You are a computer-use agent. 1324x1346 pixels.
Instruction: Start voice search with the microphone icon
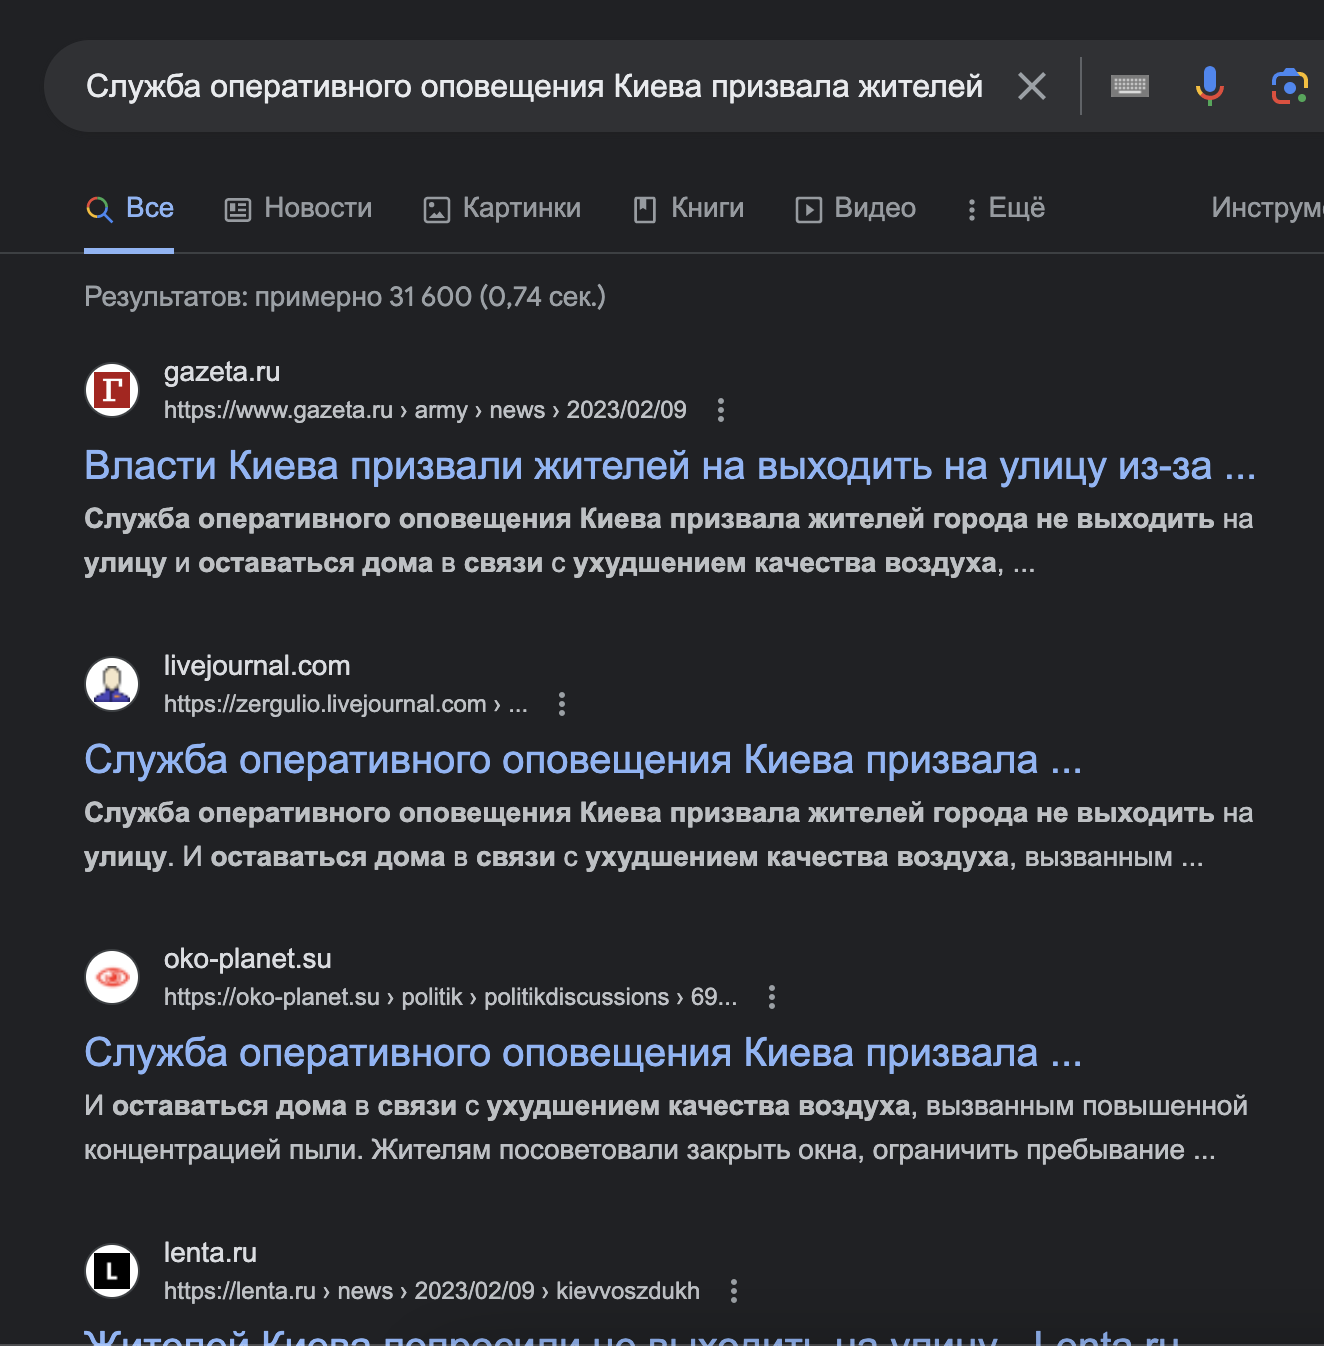[x=1210, y=87]
